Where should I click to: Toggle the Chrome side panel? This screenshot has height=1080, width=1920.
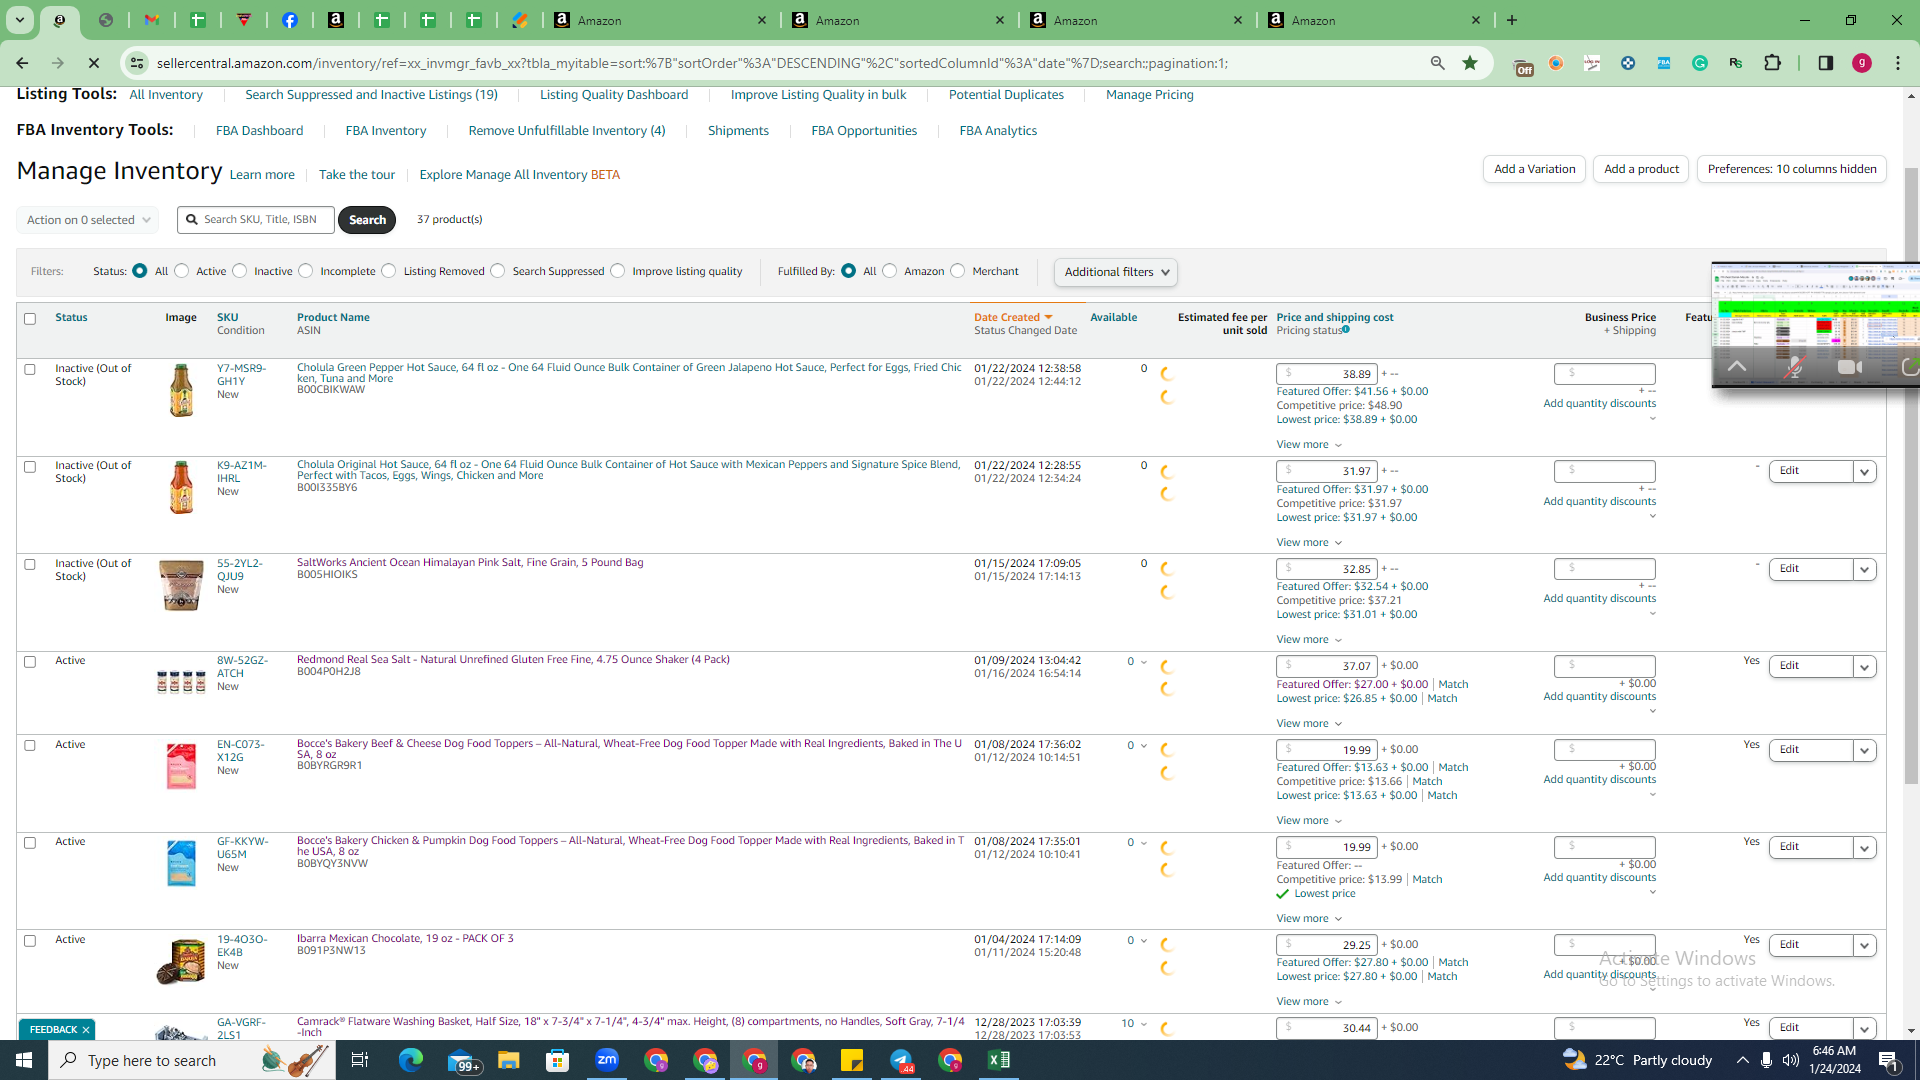[x=1826, y=63]
